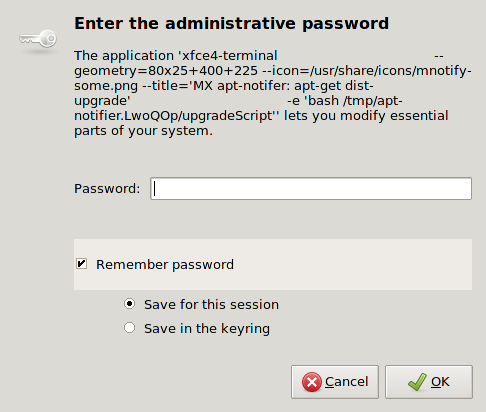Click the 'Save for this session' label
This screenshot has width=486, height=412.
pos(211,305)
